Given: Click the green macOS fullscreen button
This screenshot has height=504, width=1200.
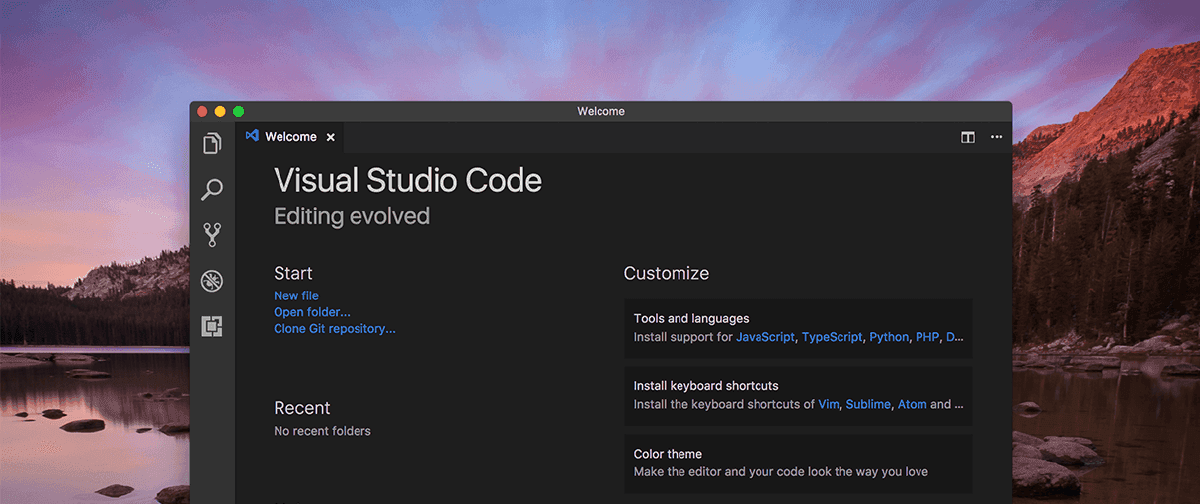Looking at the screenshot, I should 238,111.
